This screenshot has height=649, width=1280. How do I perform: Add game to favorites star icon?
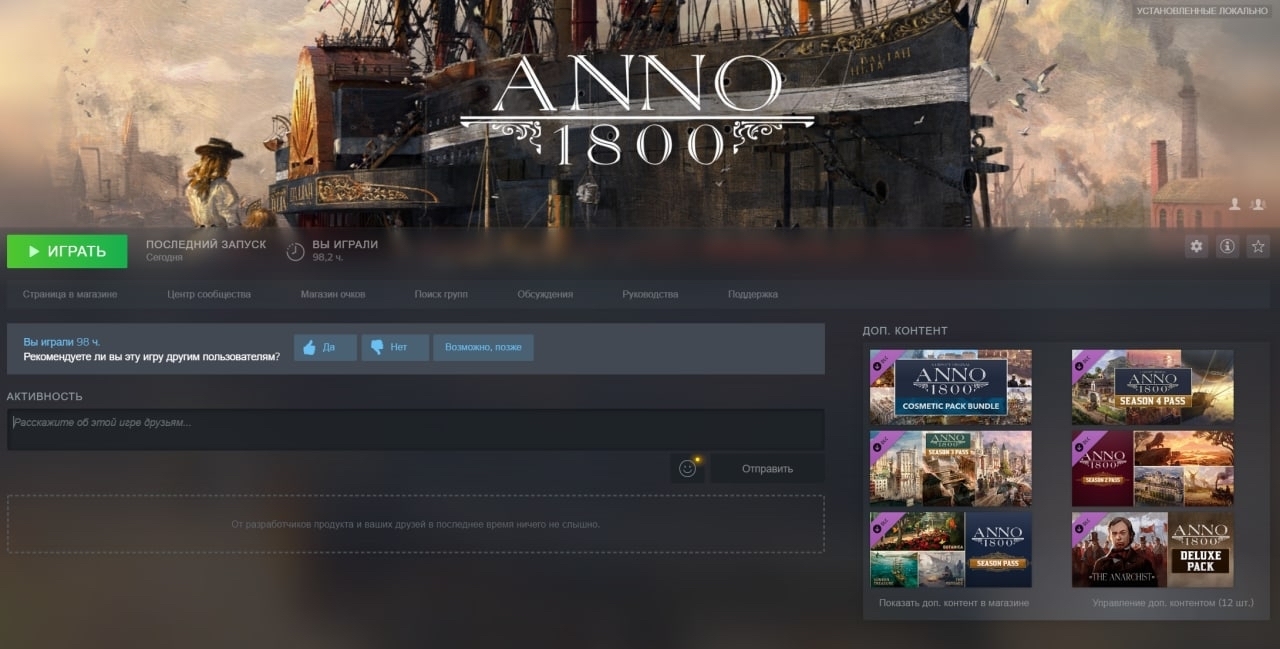pos(1258,246)
